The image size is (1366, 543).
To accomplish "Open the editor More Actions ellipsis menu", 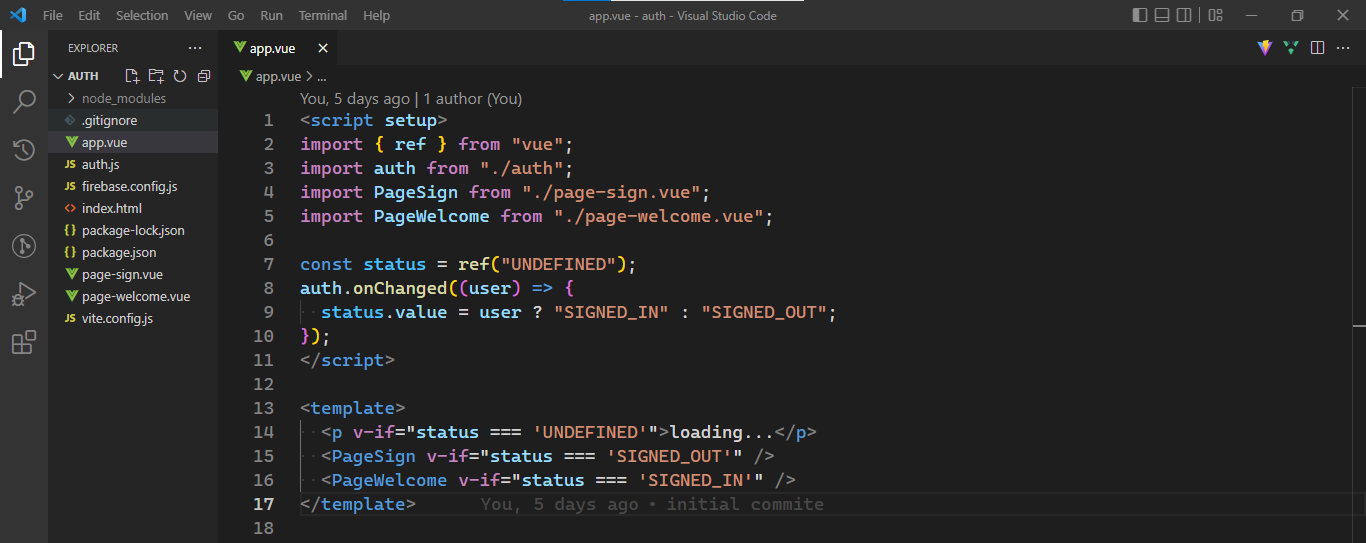I will pyautogui.click(x=1343, y=48).
